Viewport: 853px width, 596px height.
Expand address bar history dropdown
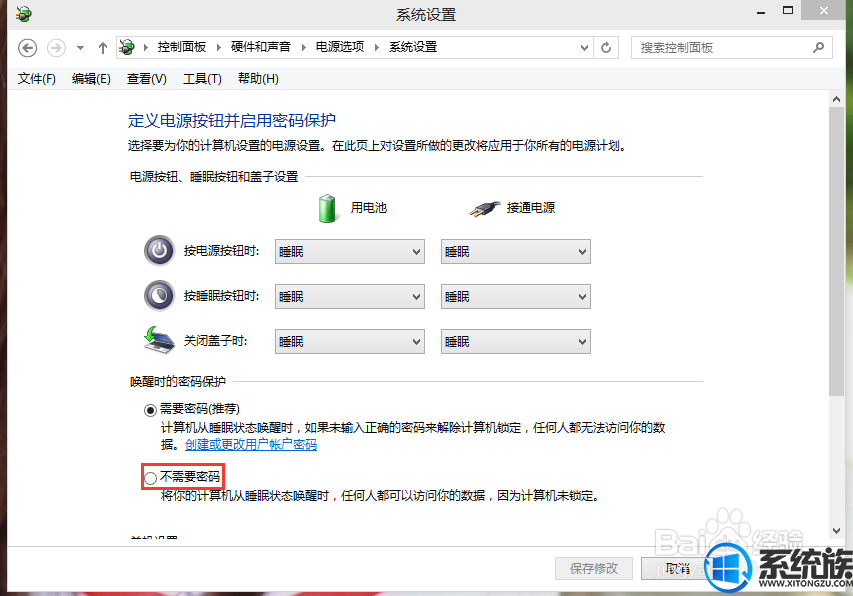click(584, 48)
